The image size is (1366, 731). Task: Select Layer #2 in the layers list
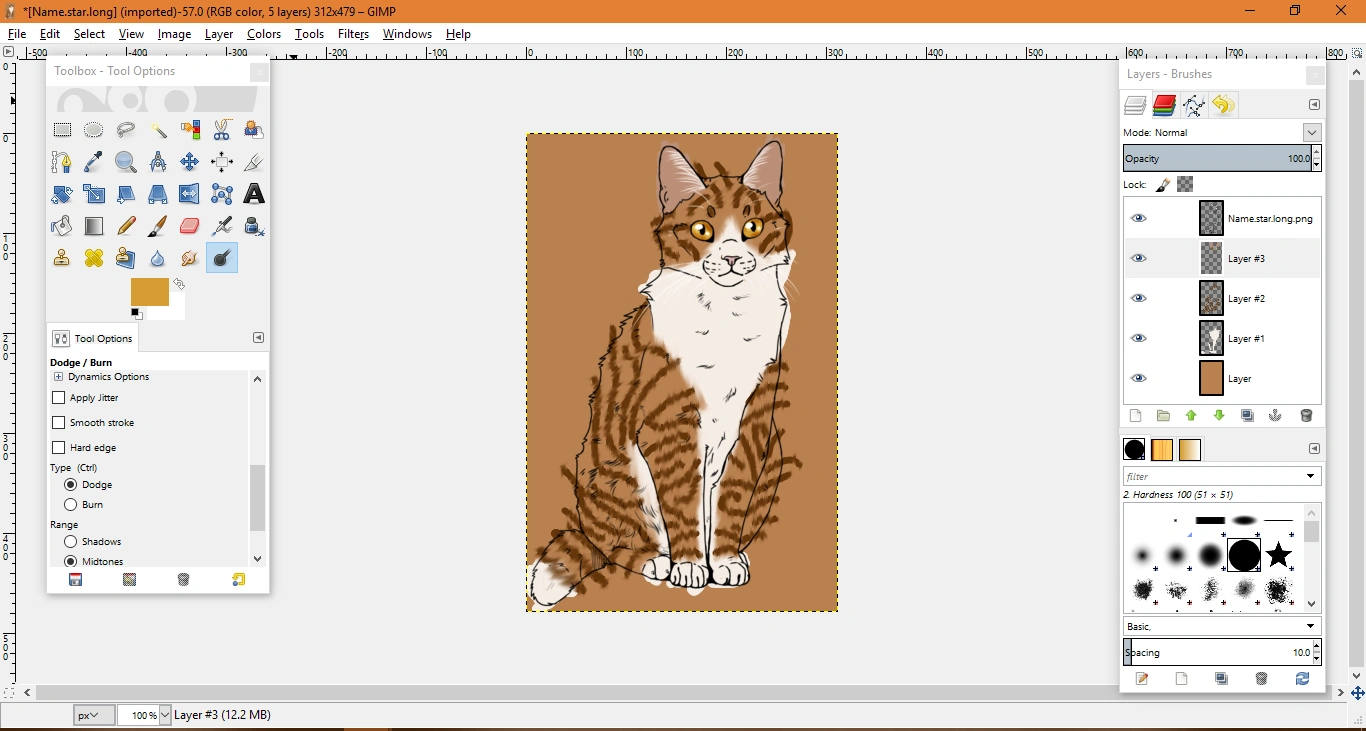tap(1222, 298)
